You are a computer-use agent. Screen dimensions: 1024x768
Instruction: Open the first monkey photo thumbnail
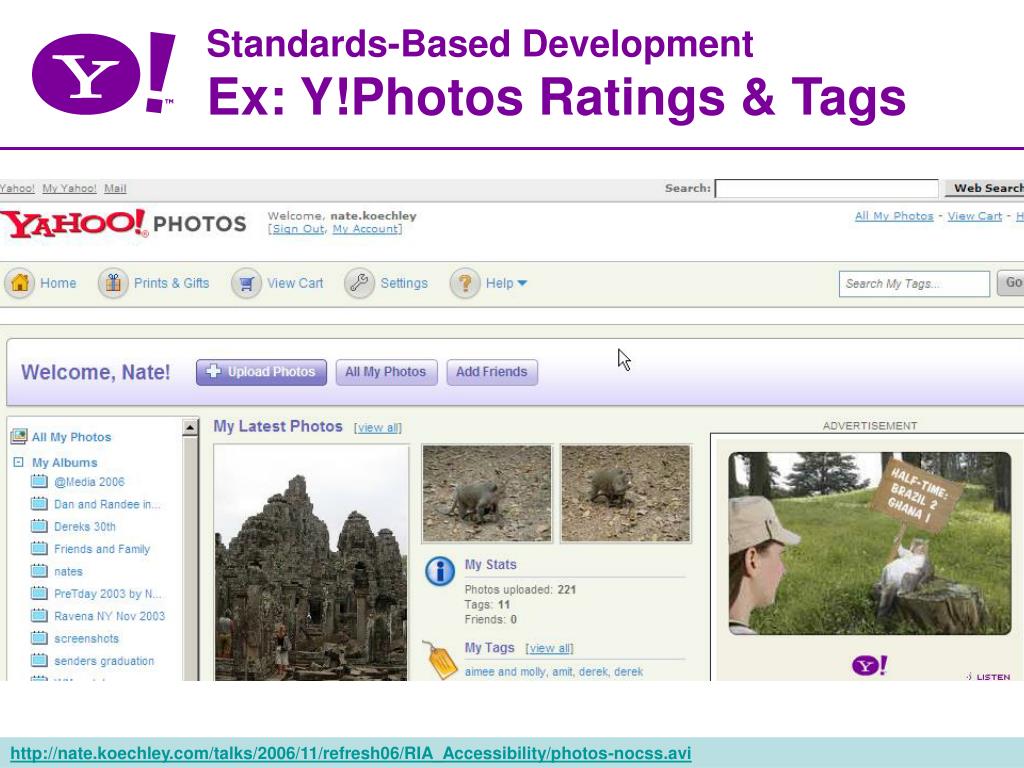(487, 494)
